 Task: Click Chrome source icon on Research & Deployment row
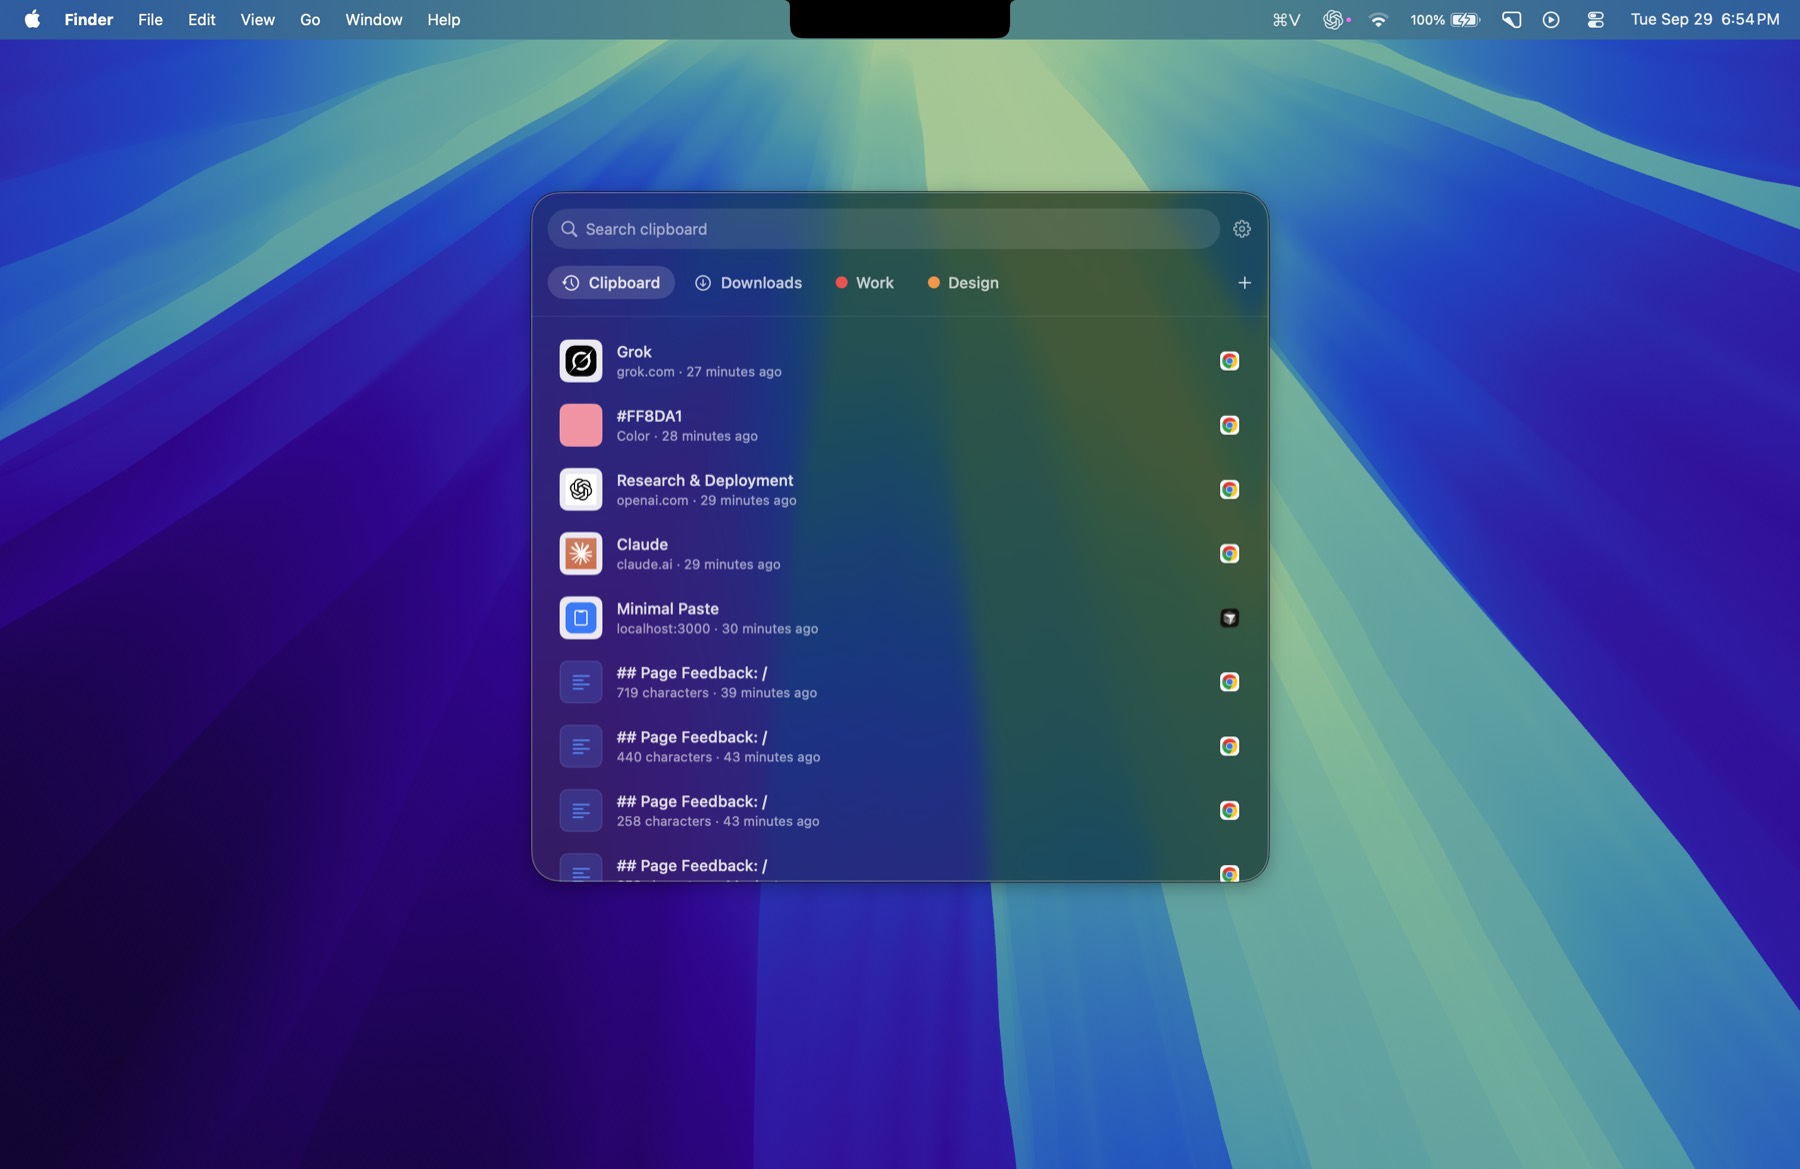[x=1230, y=489]
